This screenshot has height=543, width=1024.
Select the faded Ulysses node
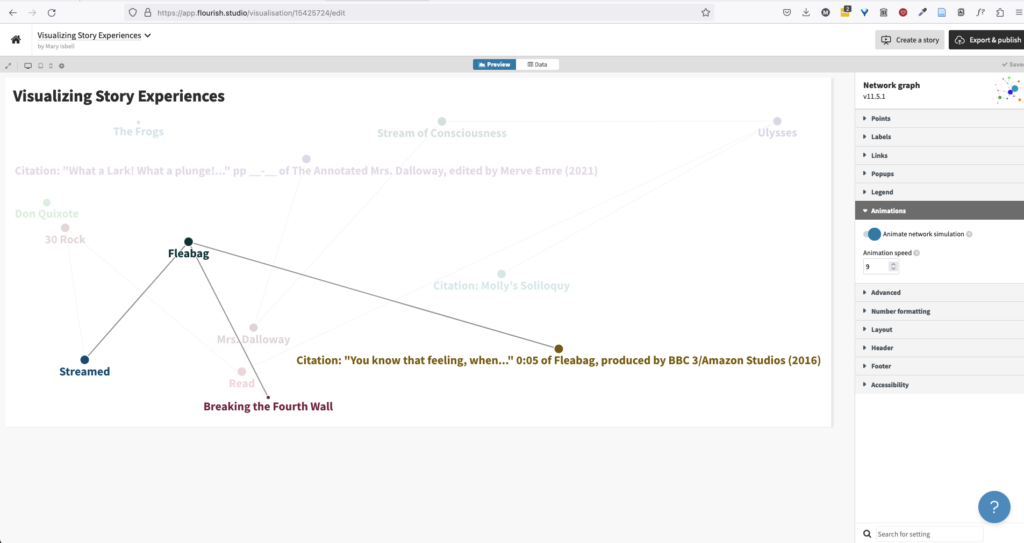[777, 121]
